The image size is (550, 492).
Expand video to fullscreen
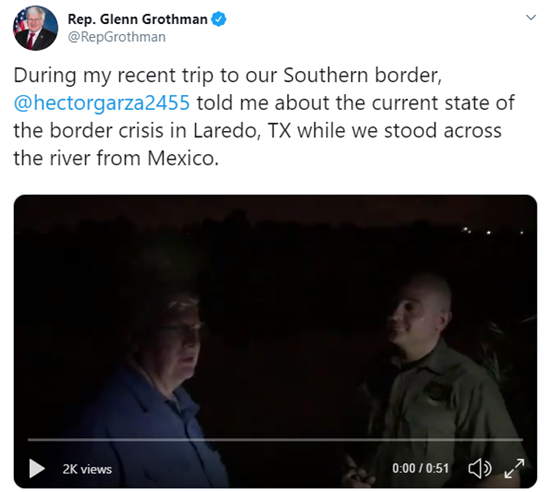[514, 469]
